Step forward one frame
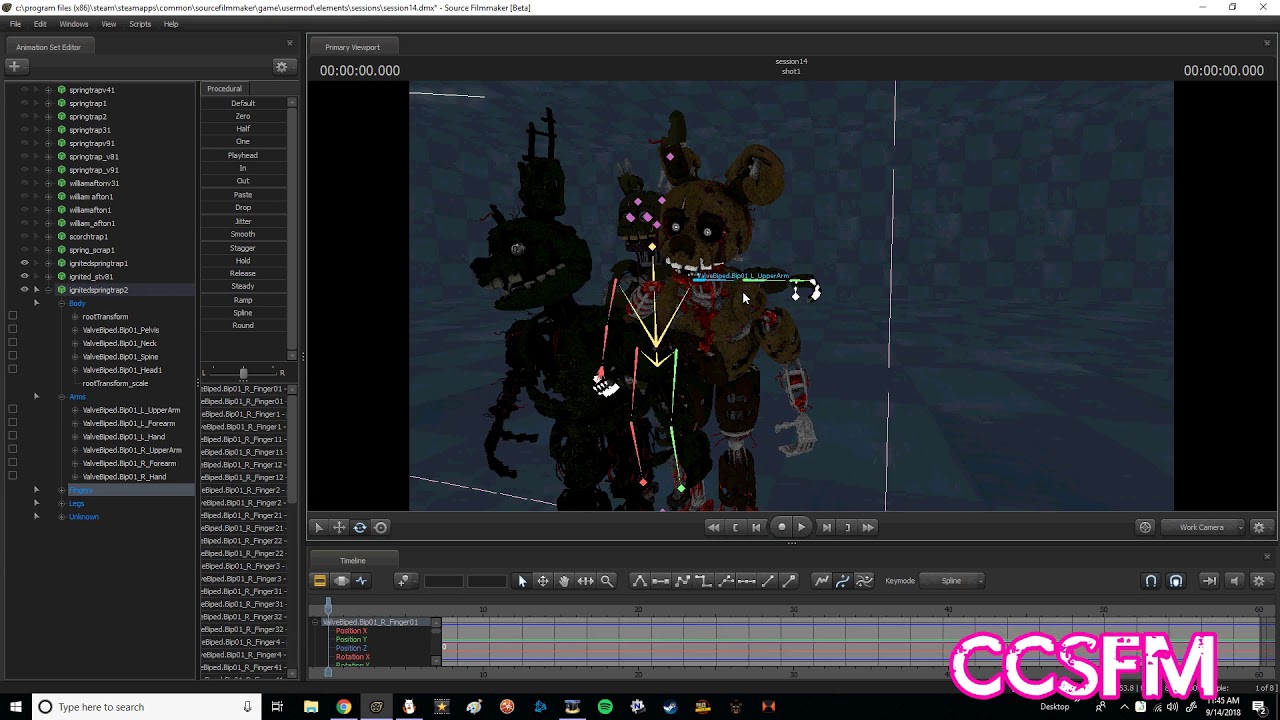Image resolution: width=1280 pixels, height=720 pixels. point(826,527)
